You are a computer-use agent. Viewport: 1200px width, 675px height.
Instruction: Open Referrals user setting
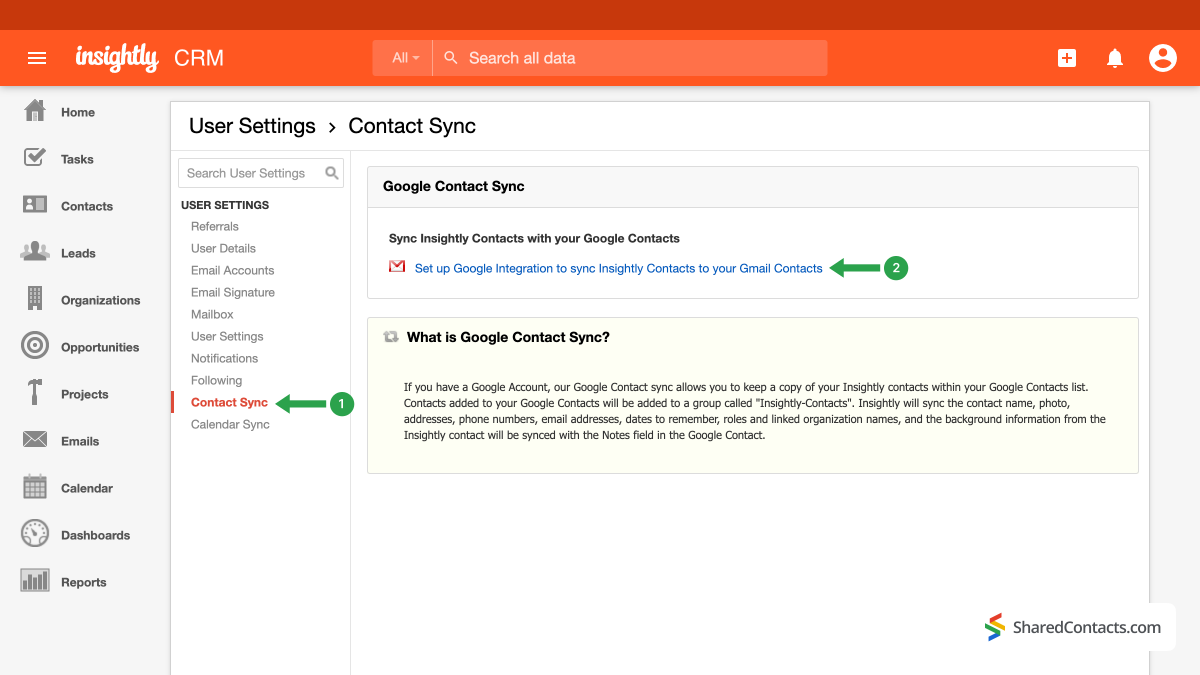pos(215,227)
